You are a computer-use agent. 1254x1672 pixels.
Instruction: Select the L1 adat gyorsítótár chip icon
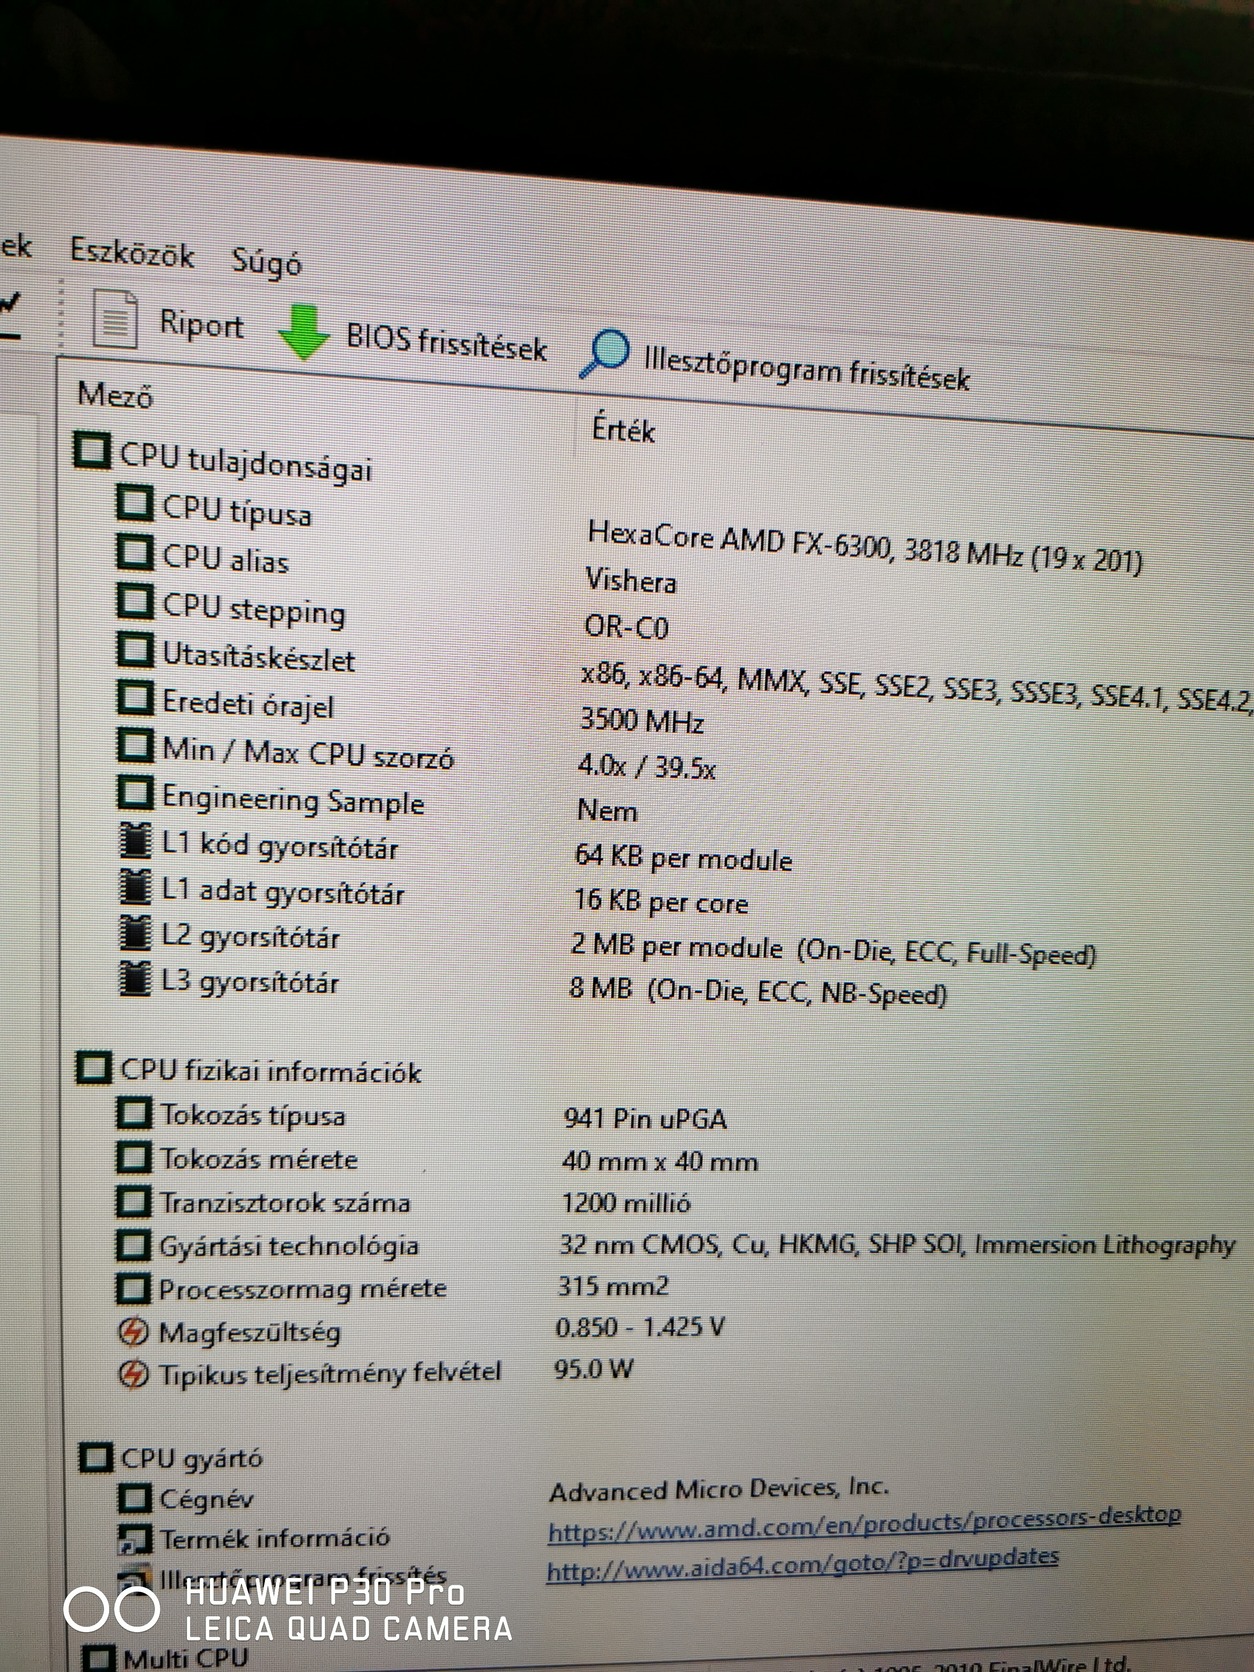[135, 886]
